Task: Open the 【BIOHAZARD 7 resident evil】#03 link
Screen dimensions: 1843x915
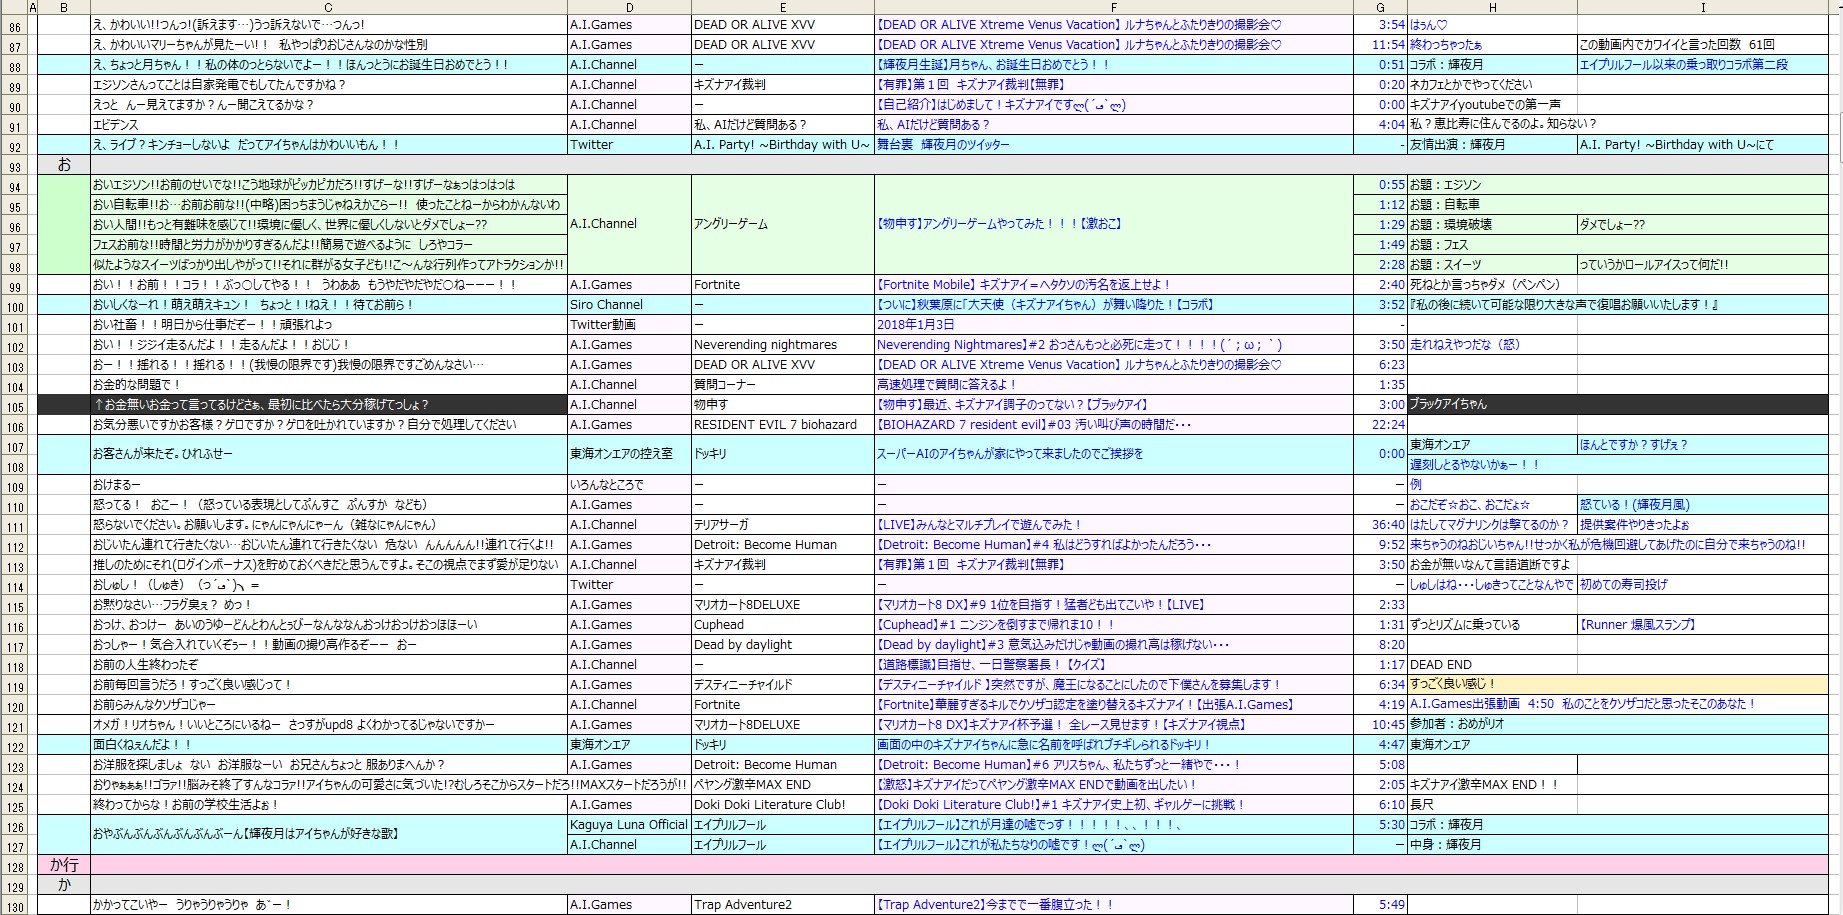Action: 1033,425
